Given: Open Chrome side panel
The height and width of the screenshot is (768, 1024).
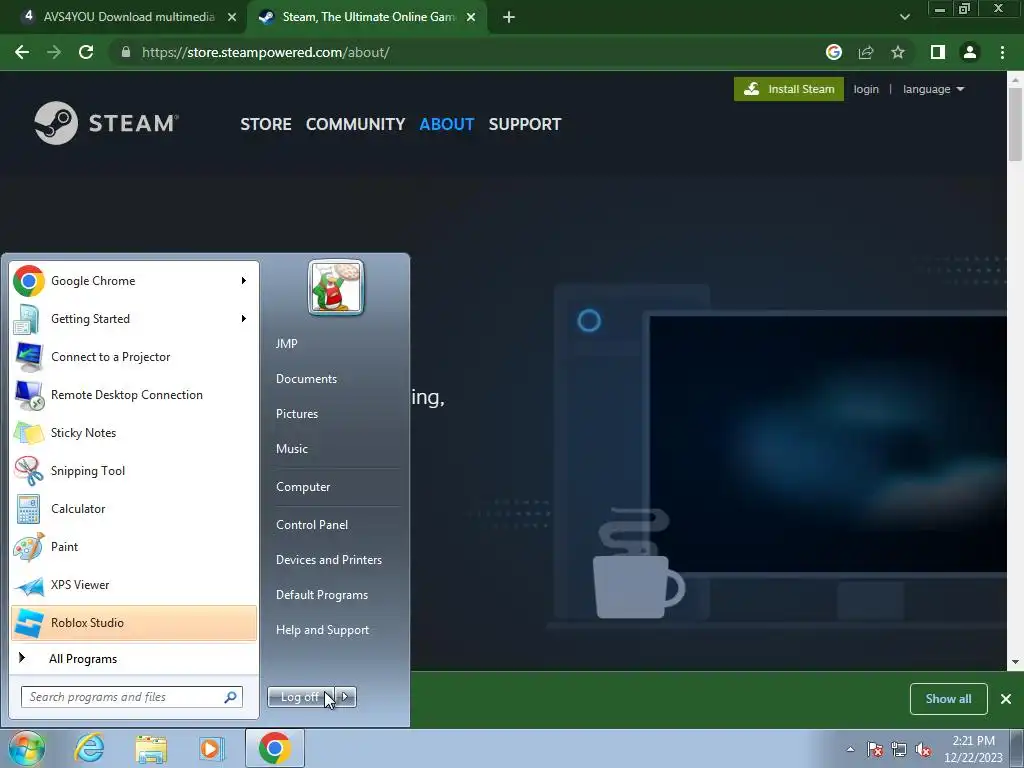Looking at the screenshot, I should click(938, 52).
